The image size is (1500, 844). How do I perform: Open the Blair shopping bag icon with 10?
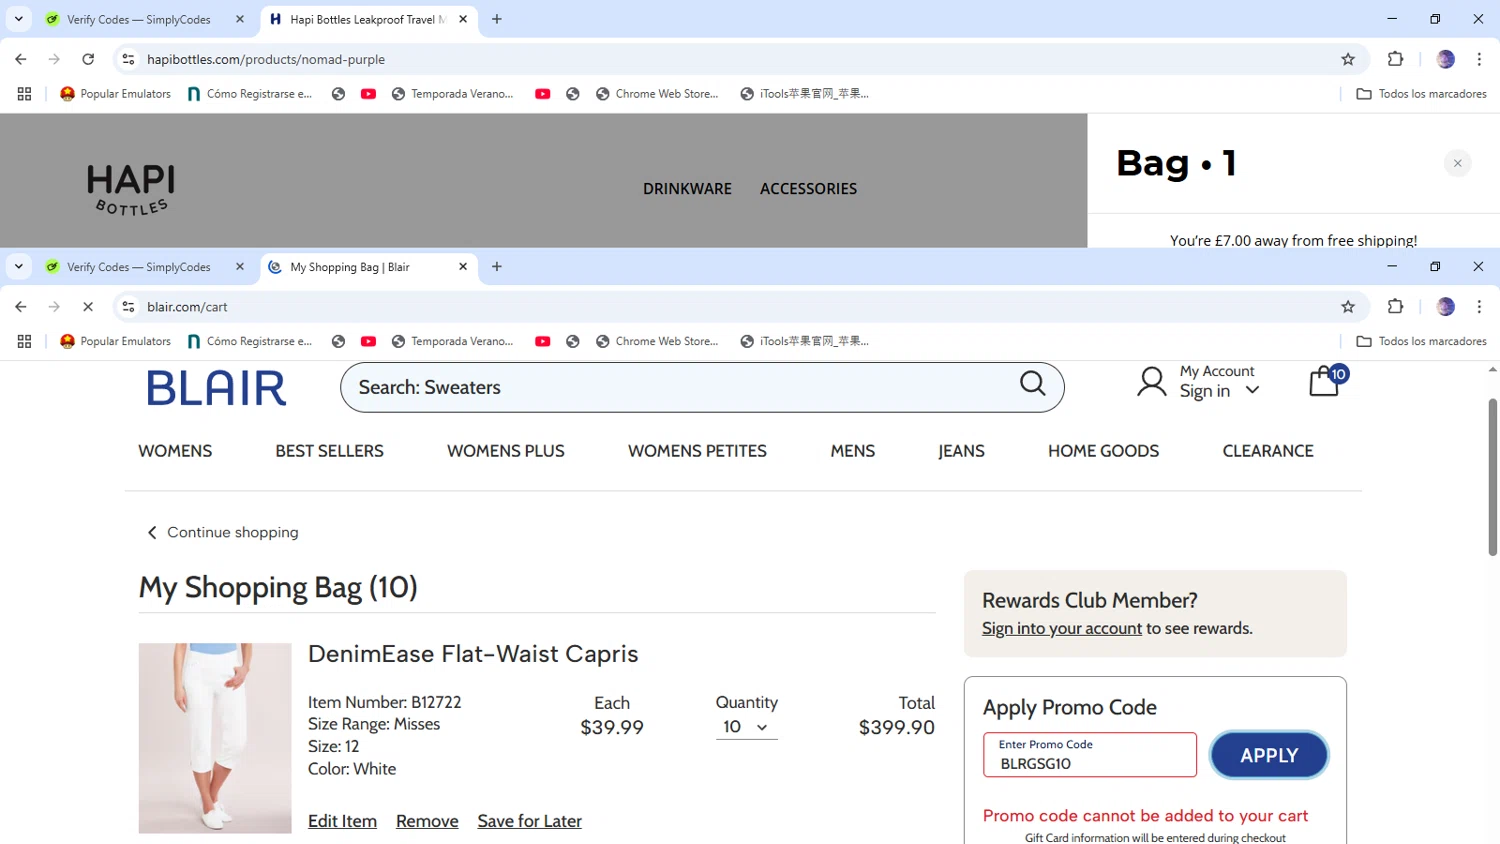point(1328,381)
